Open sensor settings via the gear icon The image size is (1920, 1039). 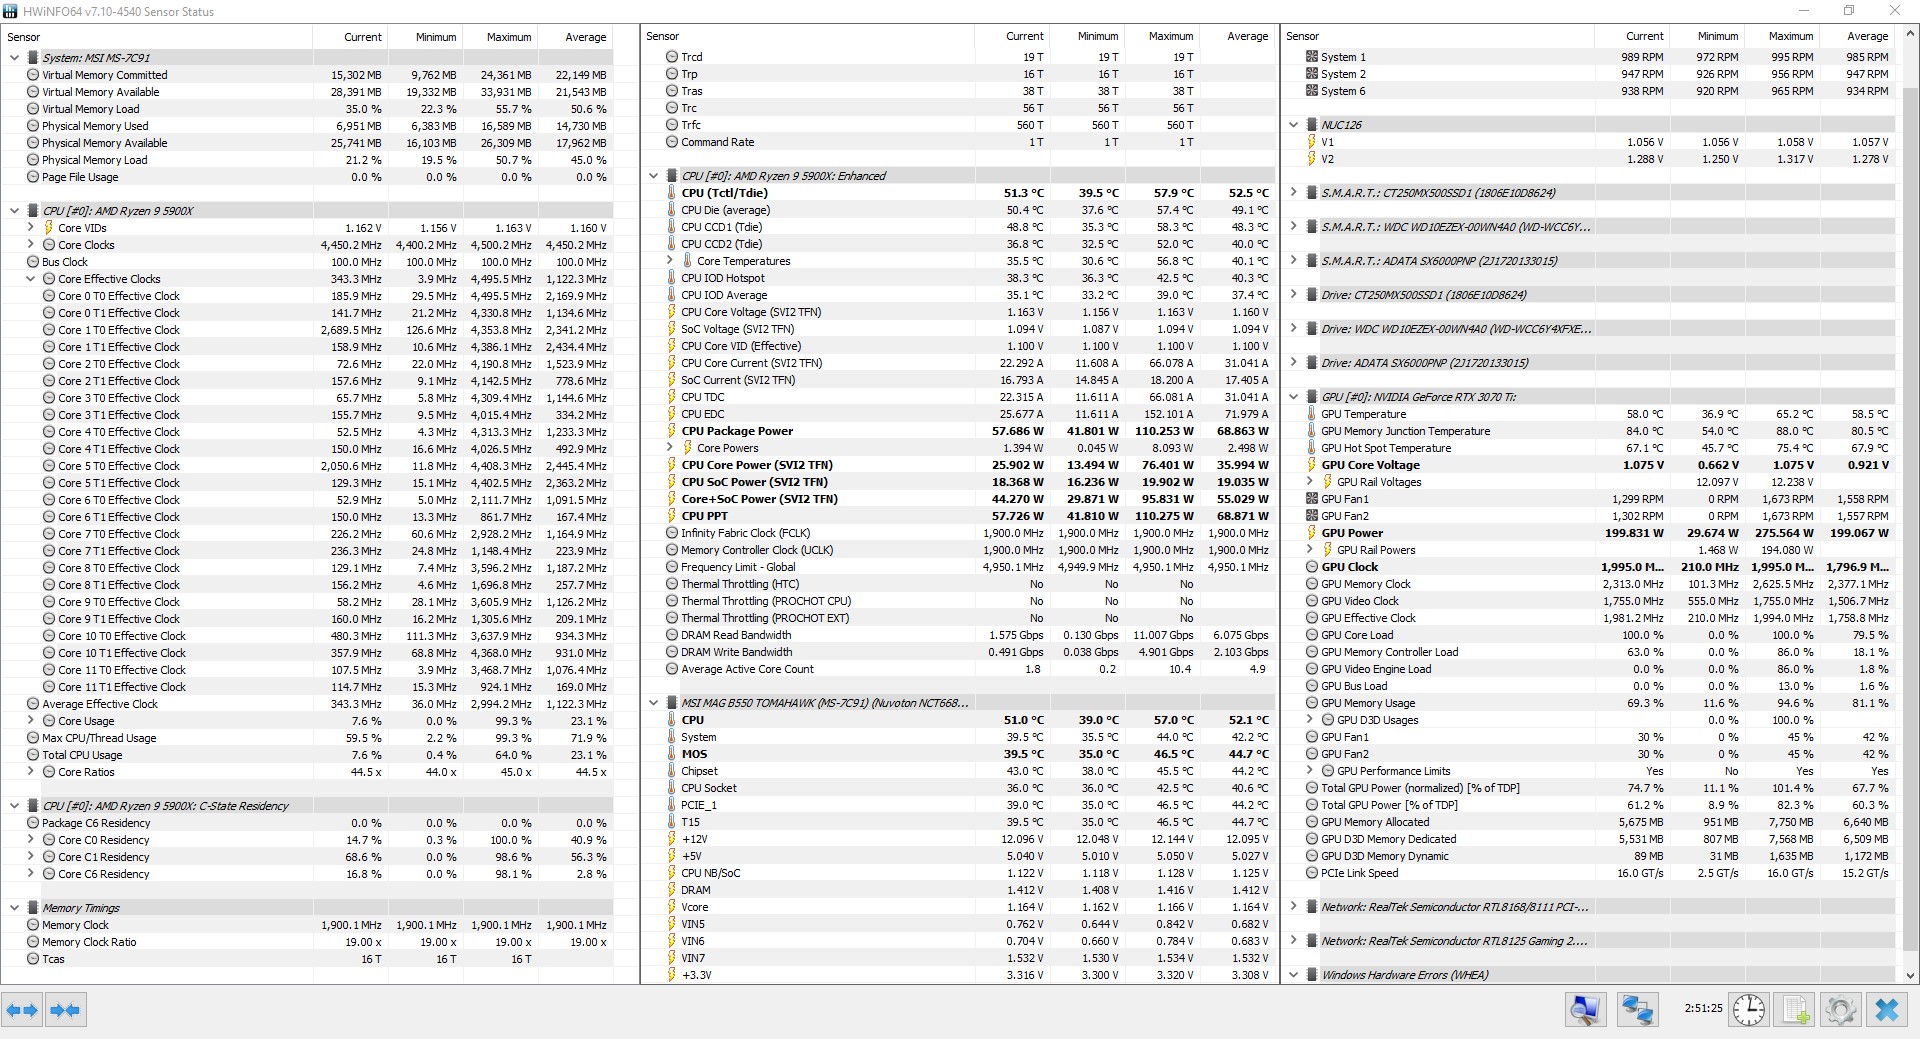[1841, 1010]
